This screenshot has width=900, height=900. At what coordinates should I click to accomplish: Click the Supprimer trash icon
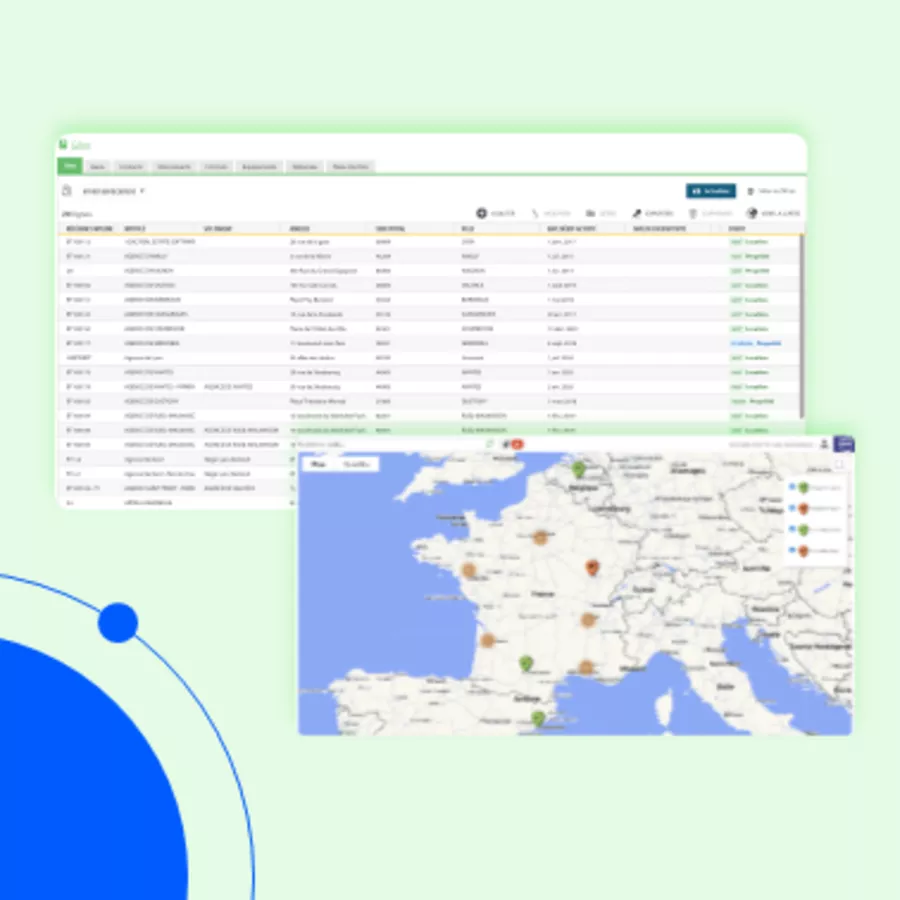692,213
